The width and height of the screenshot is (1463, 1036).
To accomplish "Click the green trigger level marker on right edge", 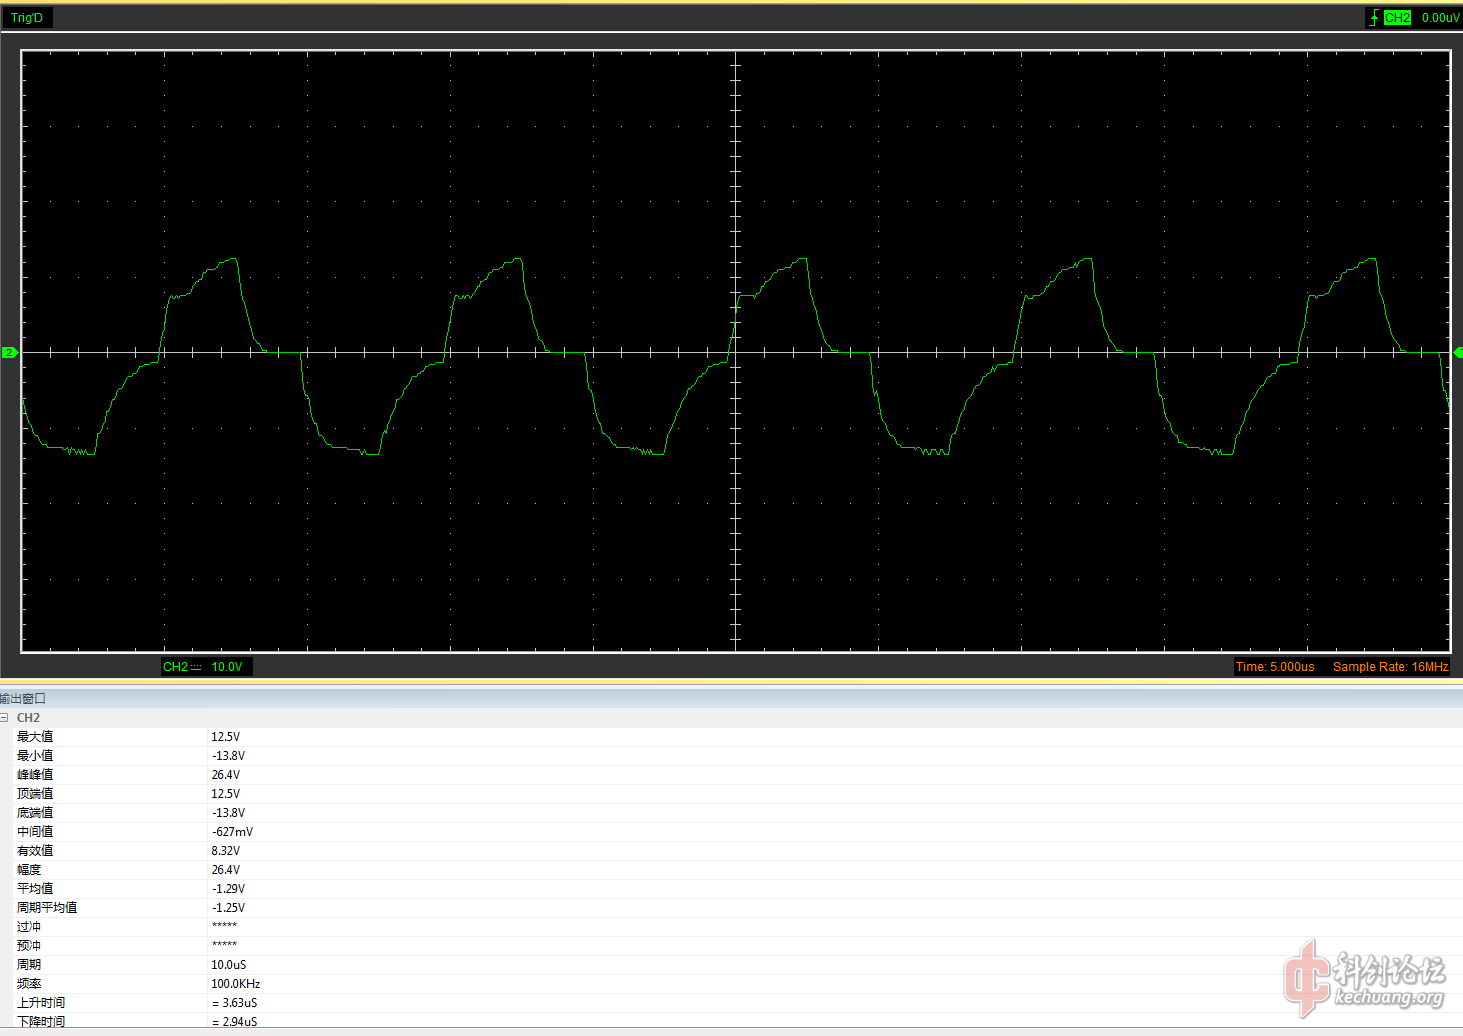I will 1458,352.
